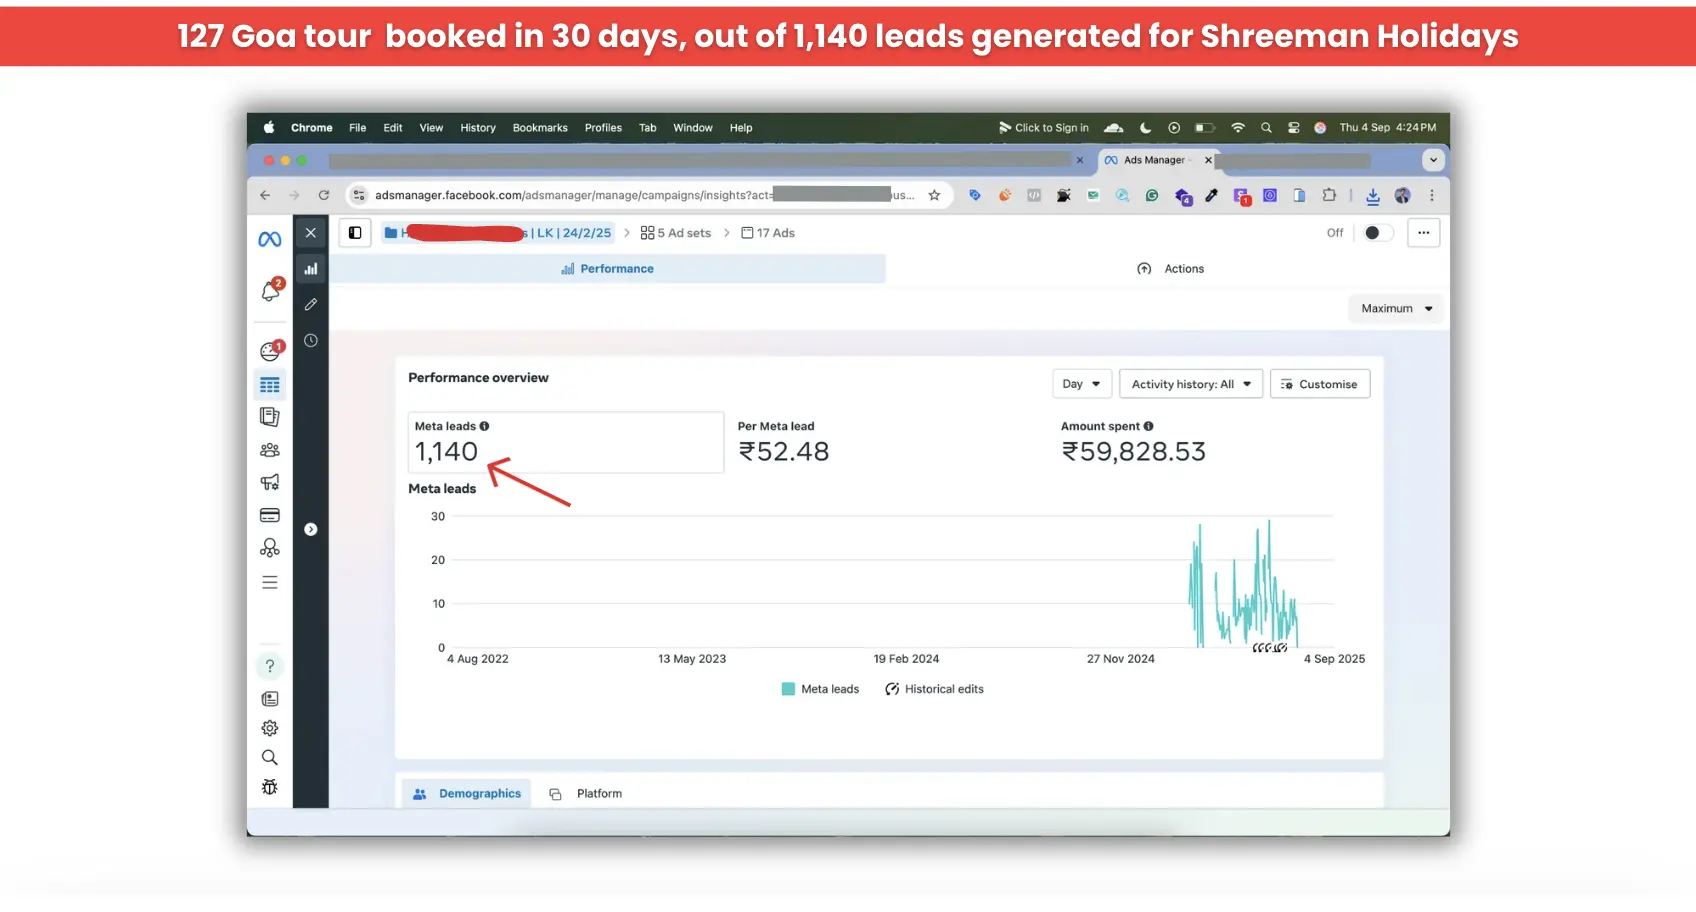Open the Demographics tab
1696x912 pixels.
coord(467,794)
